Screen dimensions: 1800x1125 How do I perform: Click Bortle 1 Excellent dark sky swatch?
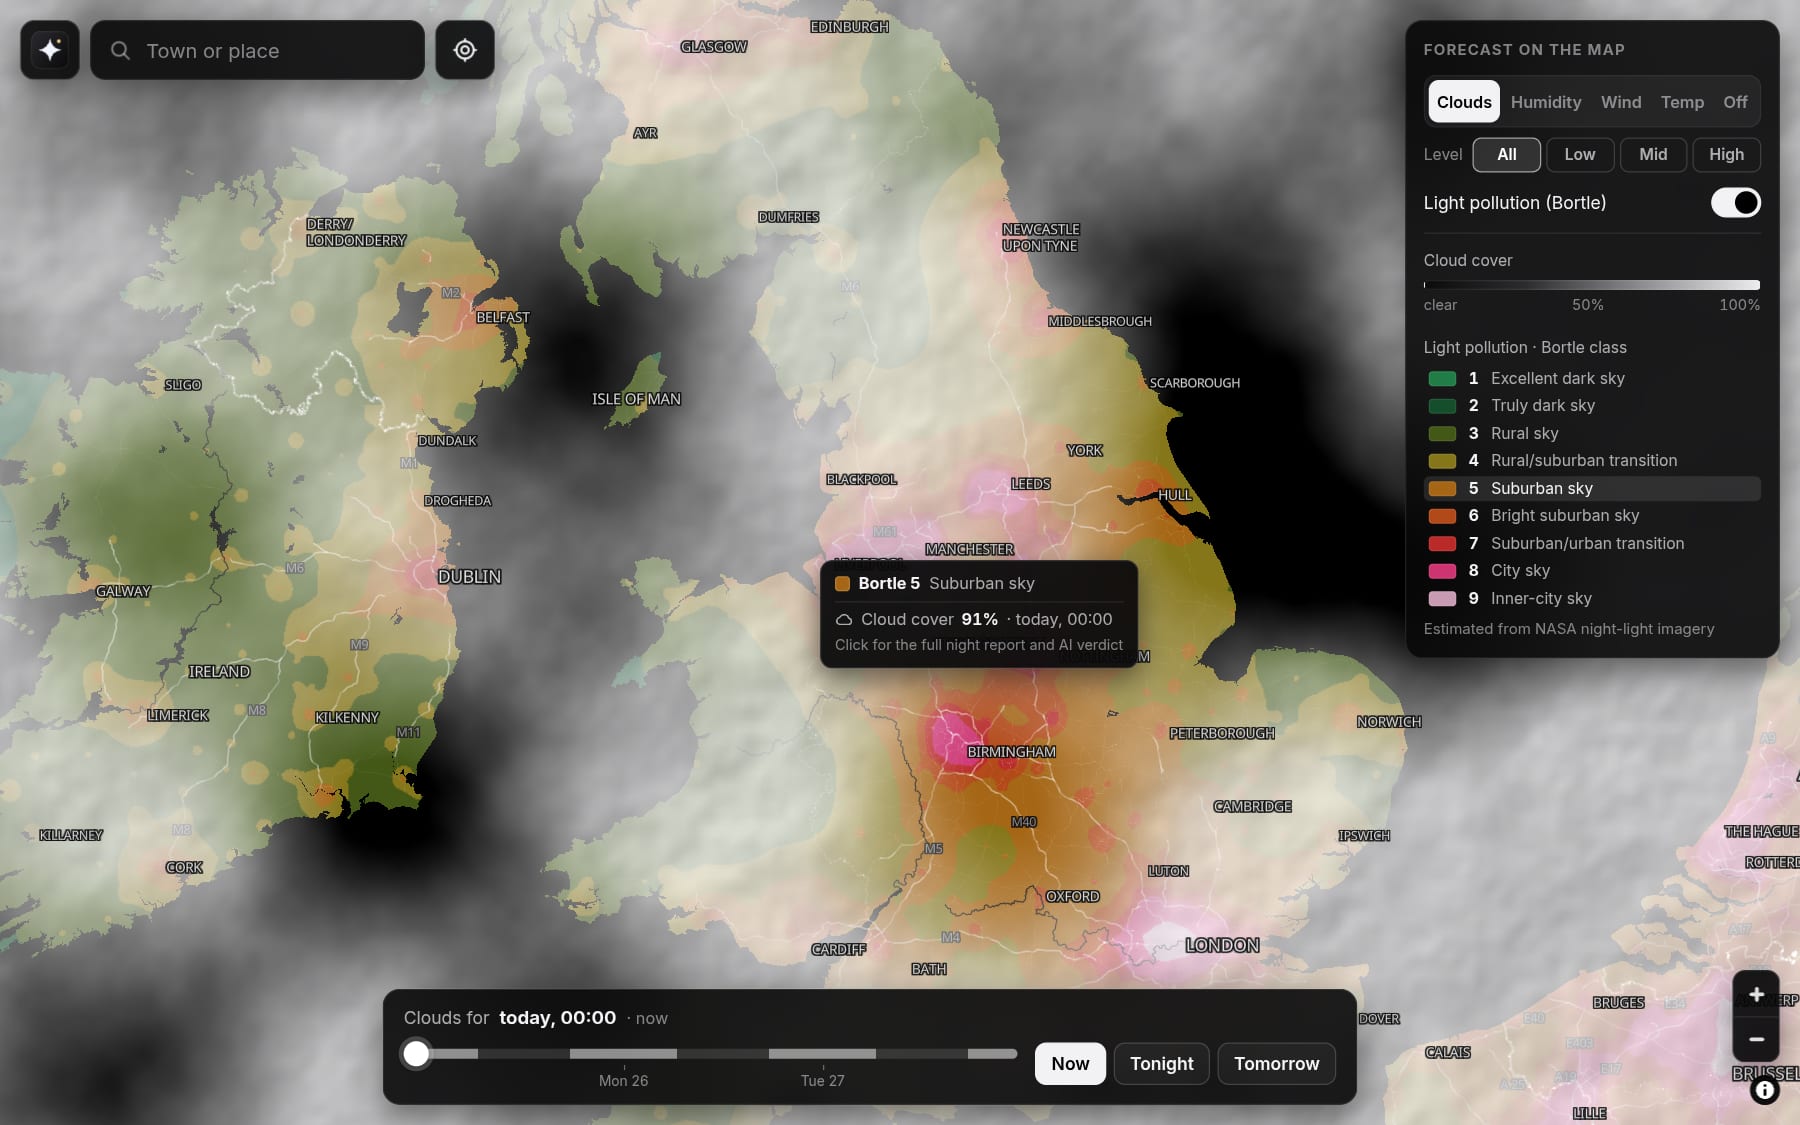coord(1442,378)
